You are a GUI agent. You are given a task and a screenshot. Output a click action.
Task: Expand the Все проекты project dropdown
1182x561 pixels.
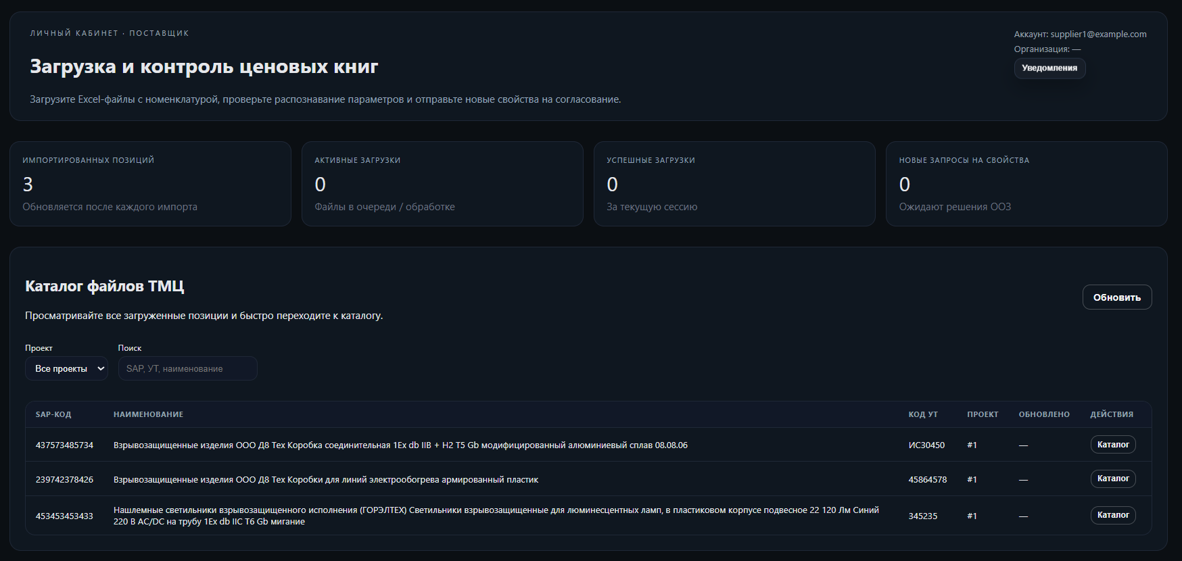(x=67, y=369)
